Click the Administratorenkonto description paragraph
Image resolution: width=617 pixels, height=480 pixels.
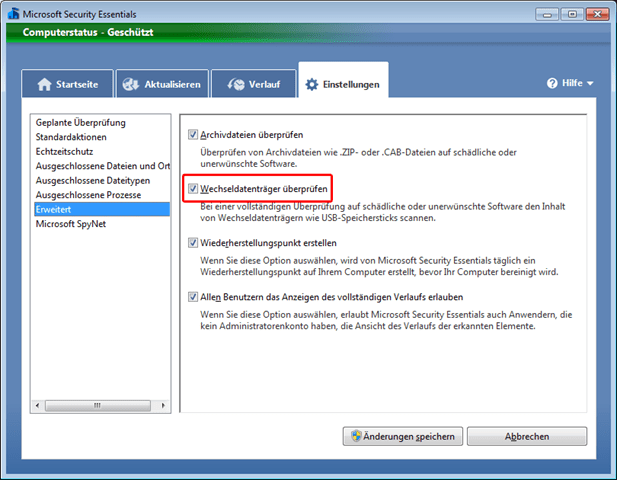click(386, 320)
